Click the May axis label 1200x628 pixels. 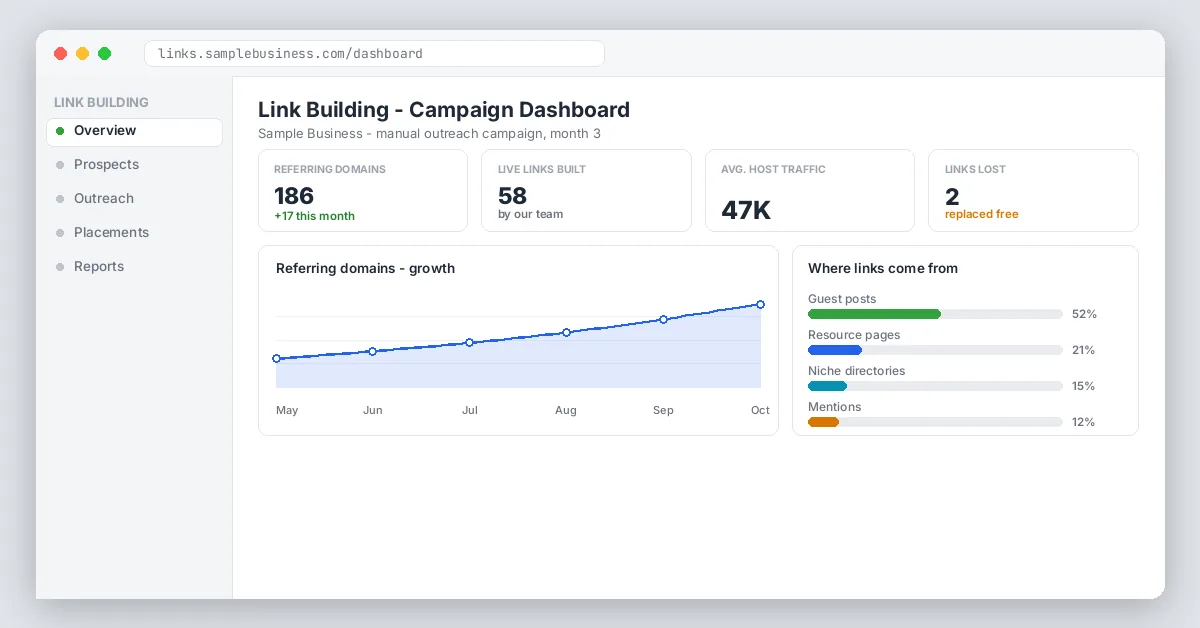[287, 410]
